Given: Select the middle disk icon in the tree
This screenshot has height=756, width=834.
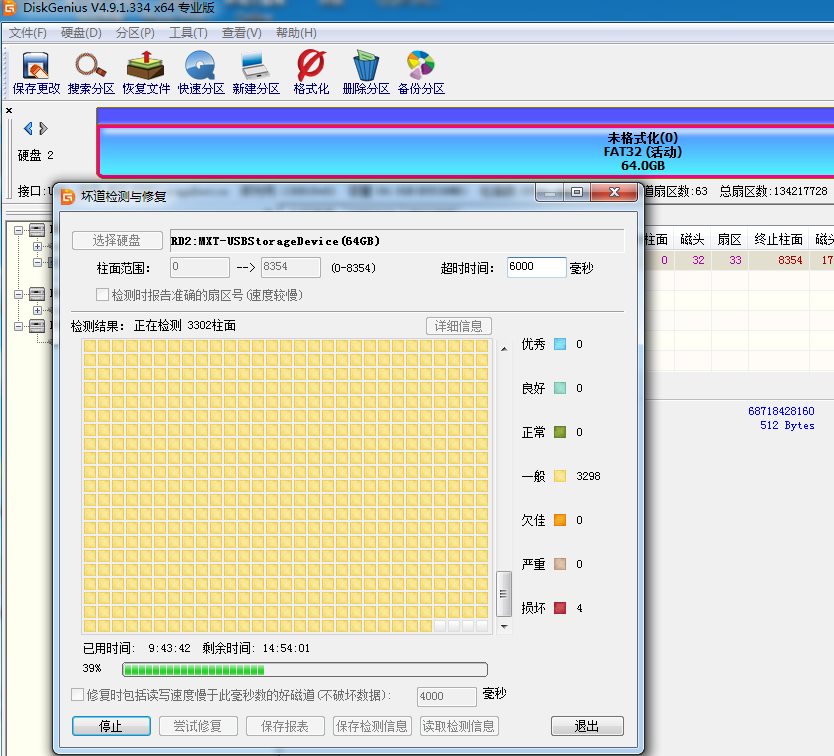Looking at the screenshot, I should pos(37,294).
